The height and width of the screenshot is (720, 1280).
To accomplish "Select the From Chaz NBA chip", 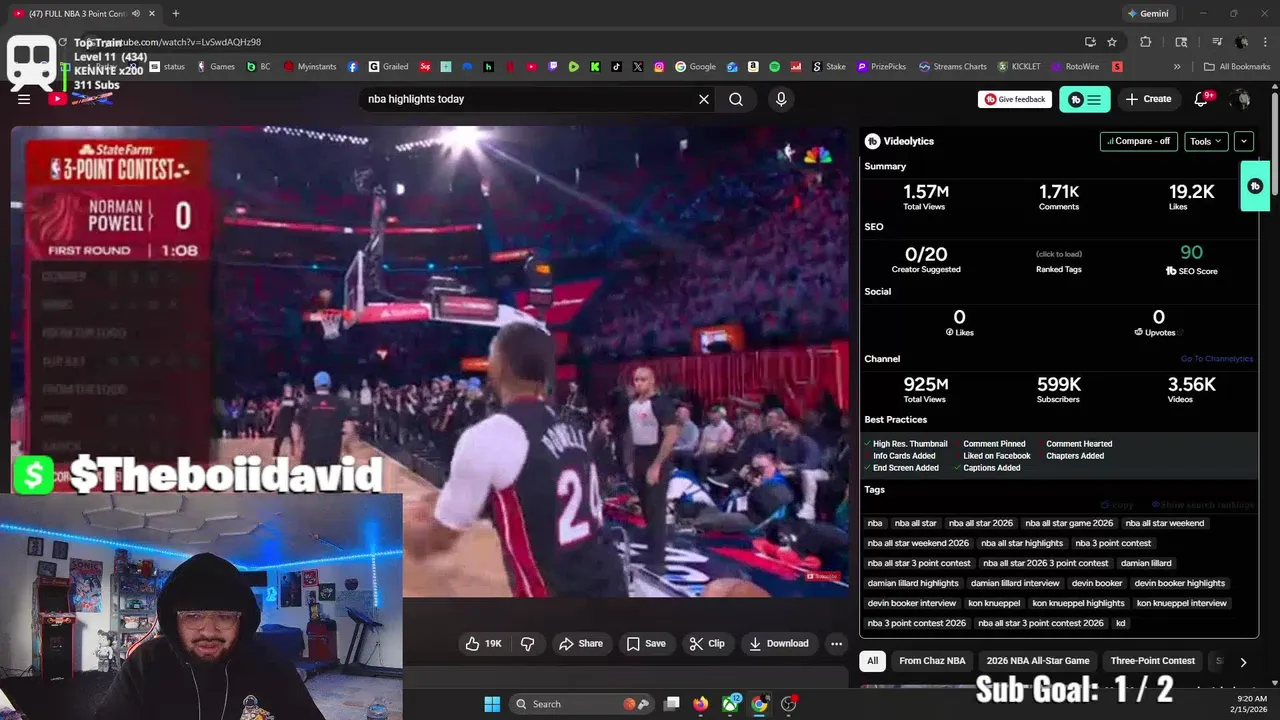I will coord(932,661).
